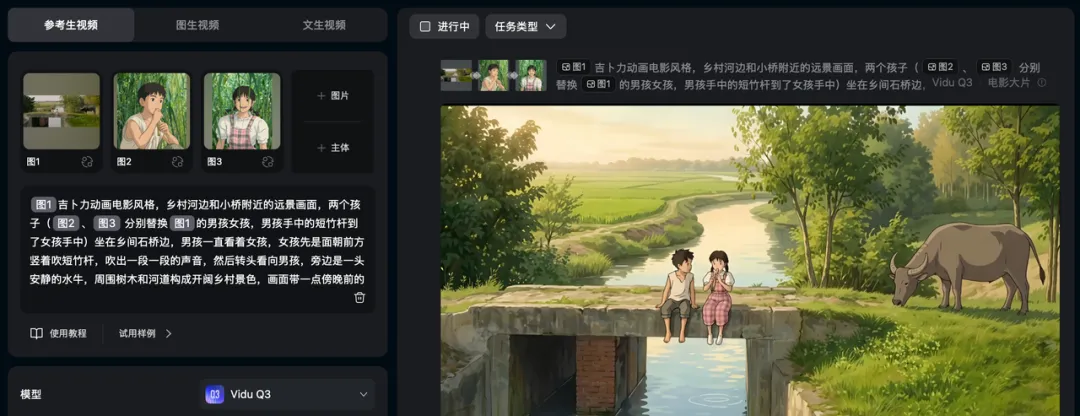The width and height of the screenshot is (1080, 416).
Task: Switch to the 图生视频 tab
Action: pyautogui.click(x=198, y=25)
